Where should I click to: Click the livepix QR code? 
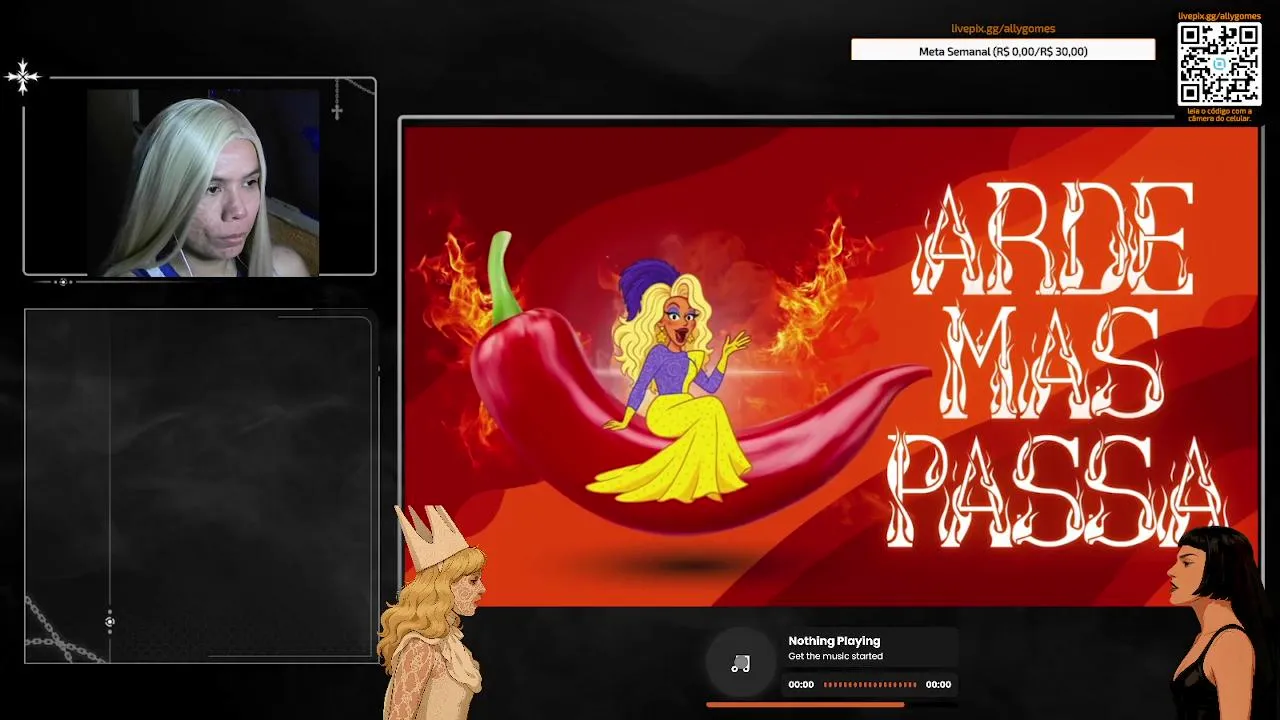1219,64
